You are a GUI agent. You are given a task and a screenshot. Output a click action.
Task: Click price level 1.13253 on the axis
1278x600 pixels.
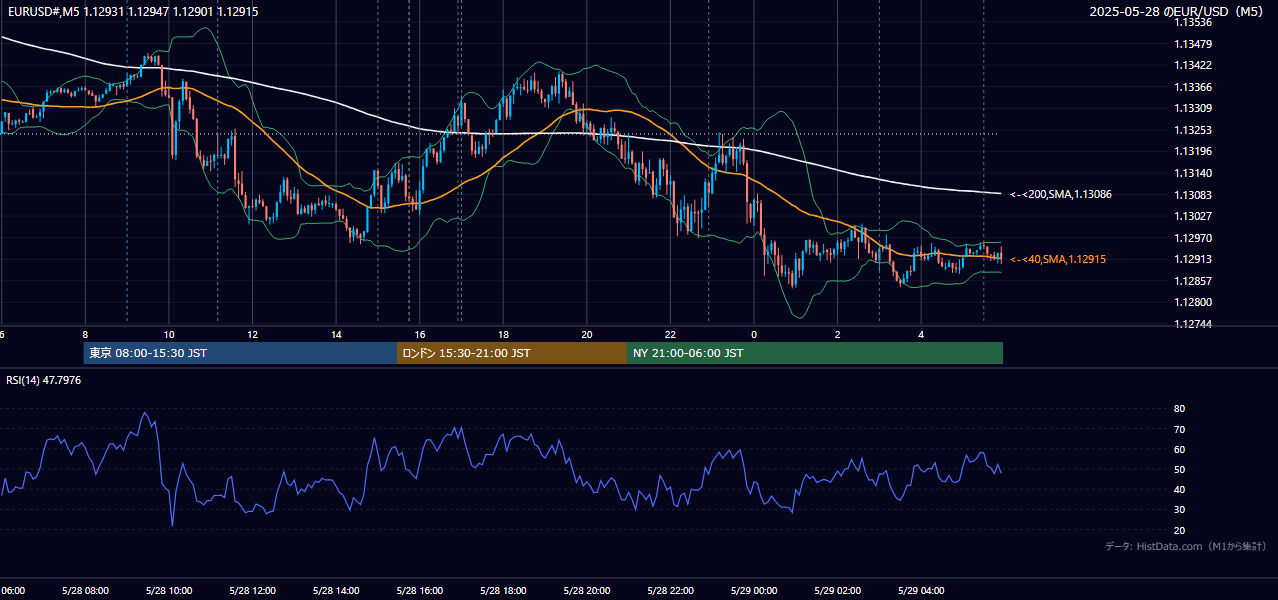[1194, 130]
